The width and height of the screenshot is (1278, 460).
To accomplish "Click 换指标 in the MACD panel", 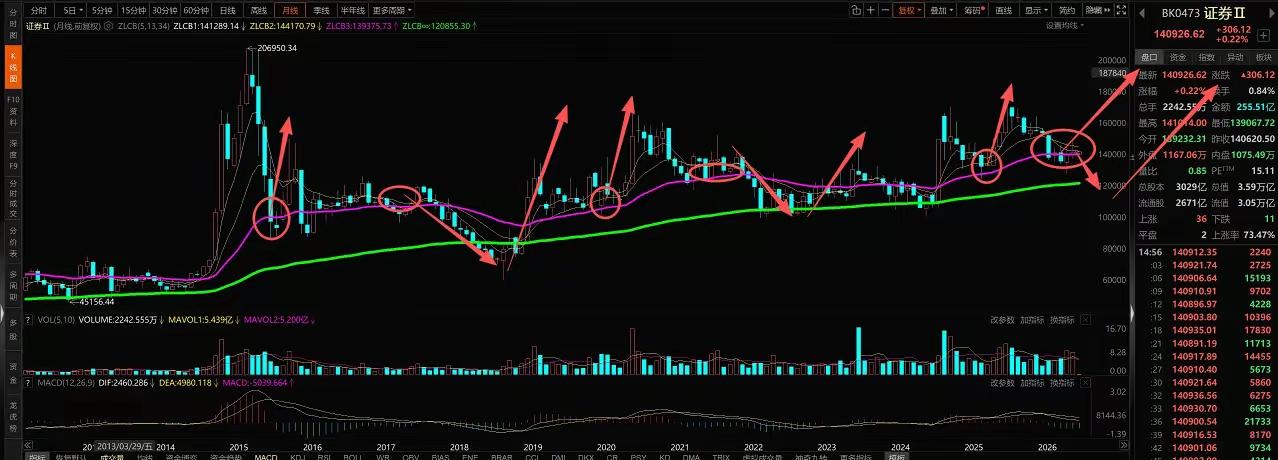I will [x=1062, y=381].
